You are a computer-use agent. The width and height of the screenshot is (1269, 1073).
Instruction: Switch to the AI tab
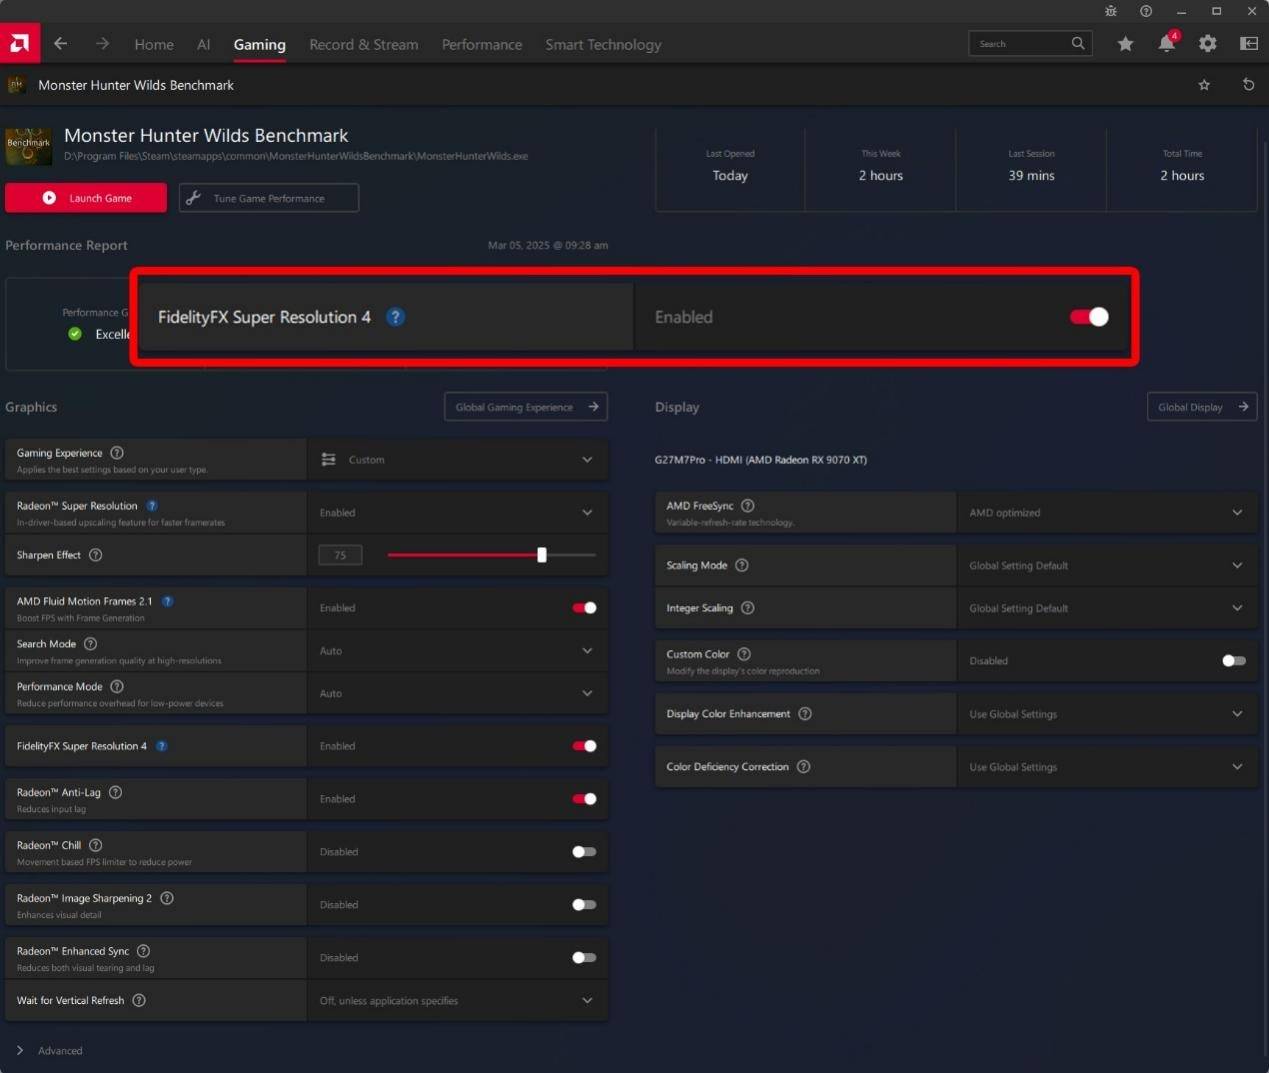click(x=204, y=45)
